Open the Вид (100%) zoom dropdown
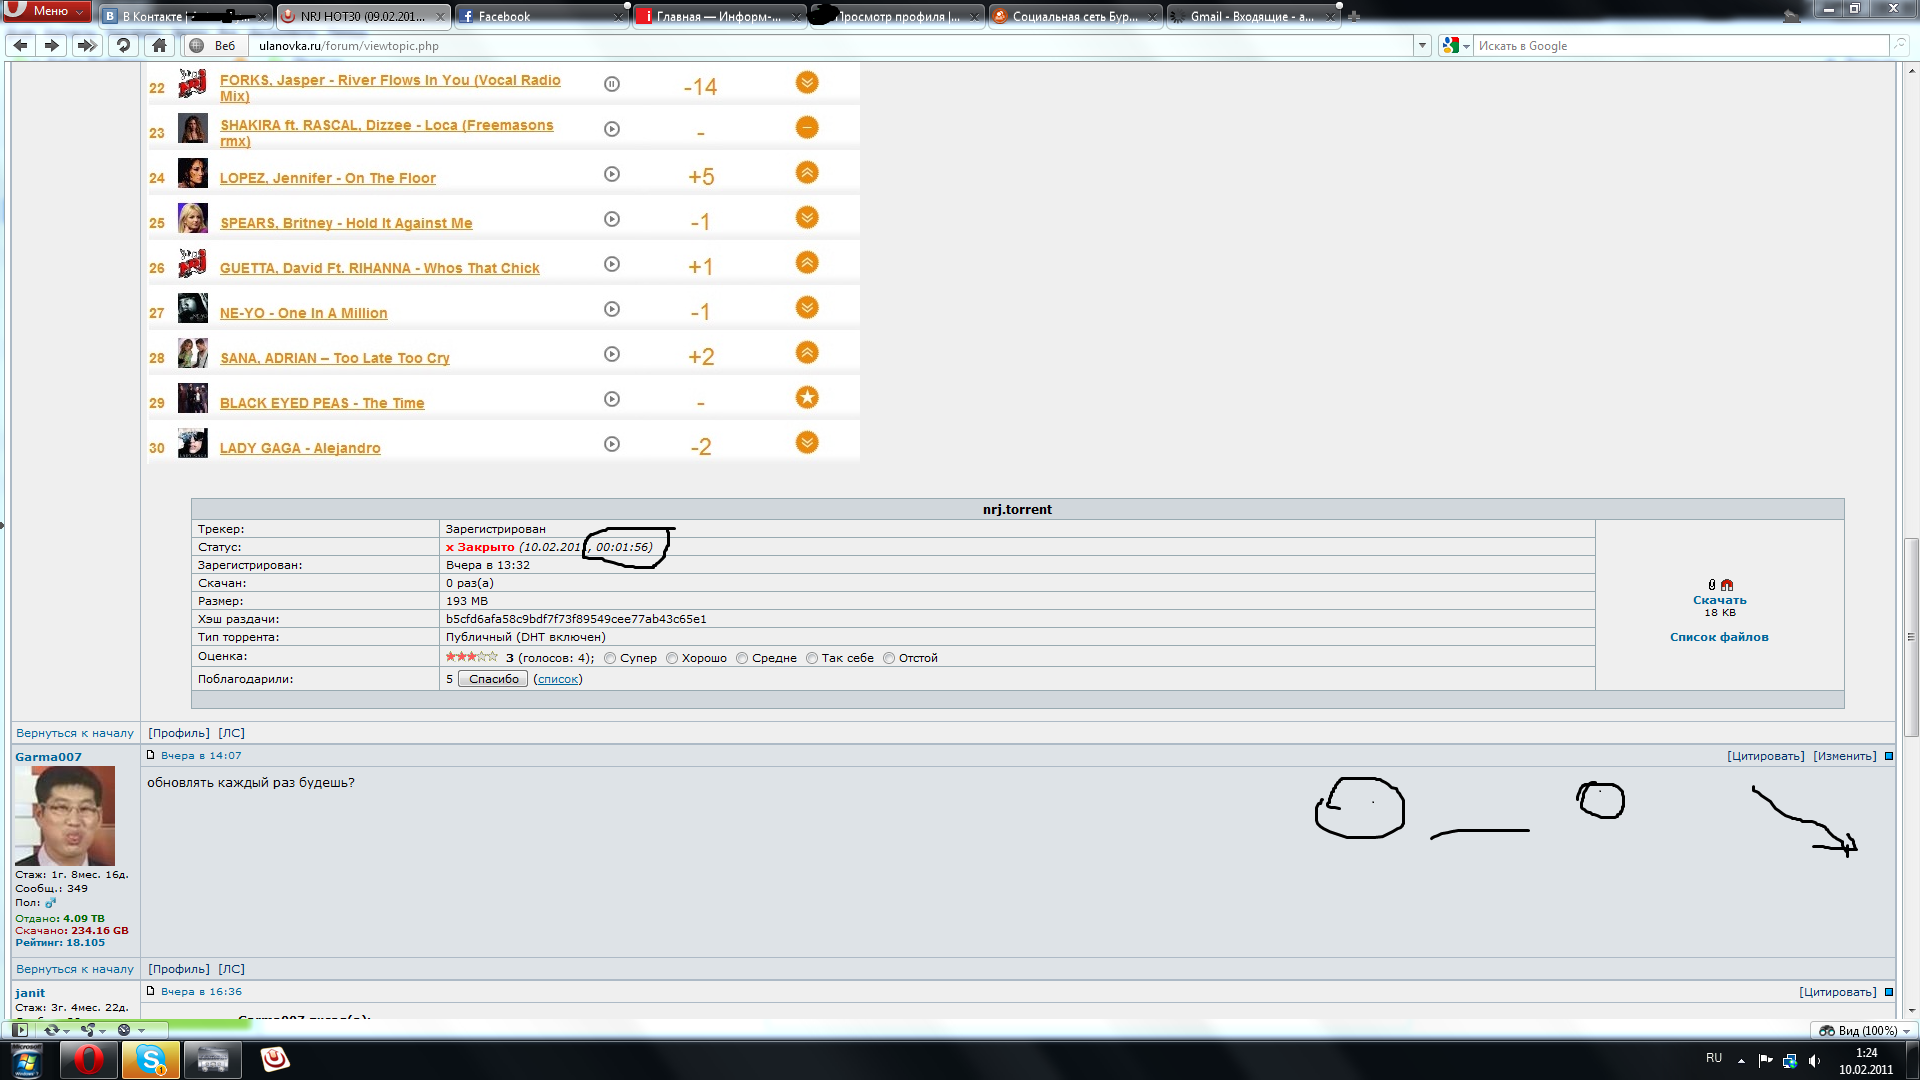1920x1080 pixels. pyautogui.click(x=1864, y=1030)
